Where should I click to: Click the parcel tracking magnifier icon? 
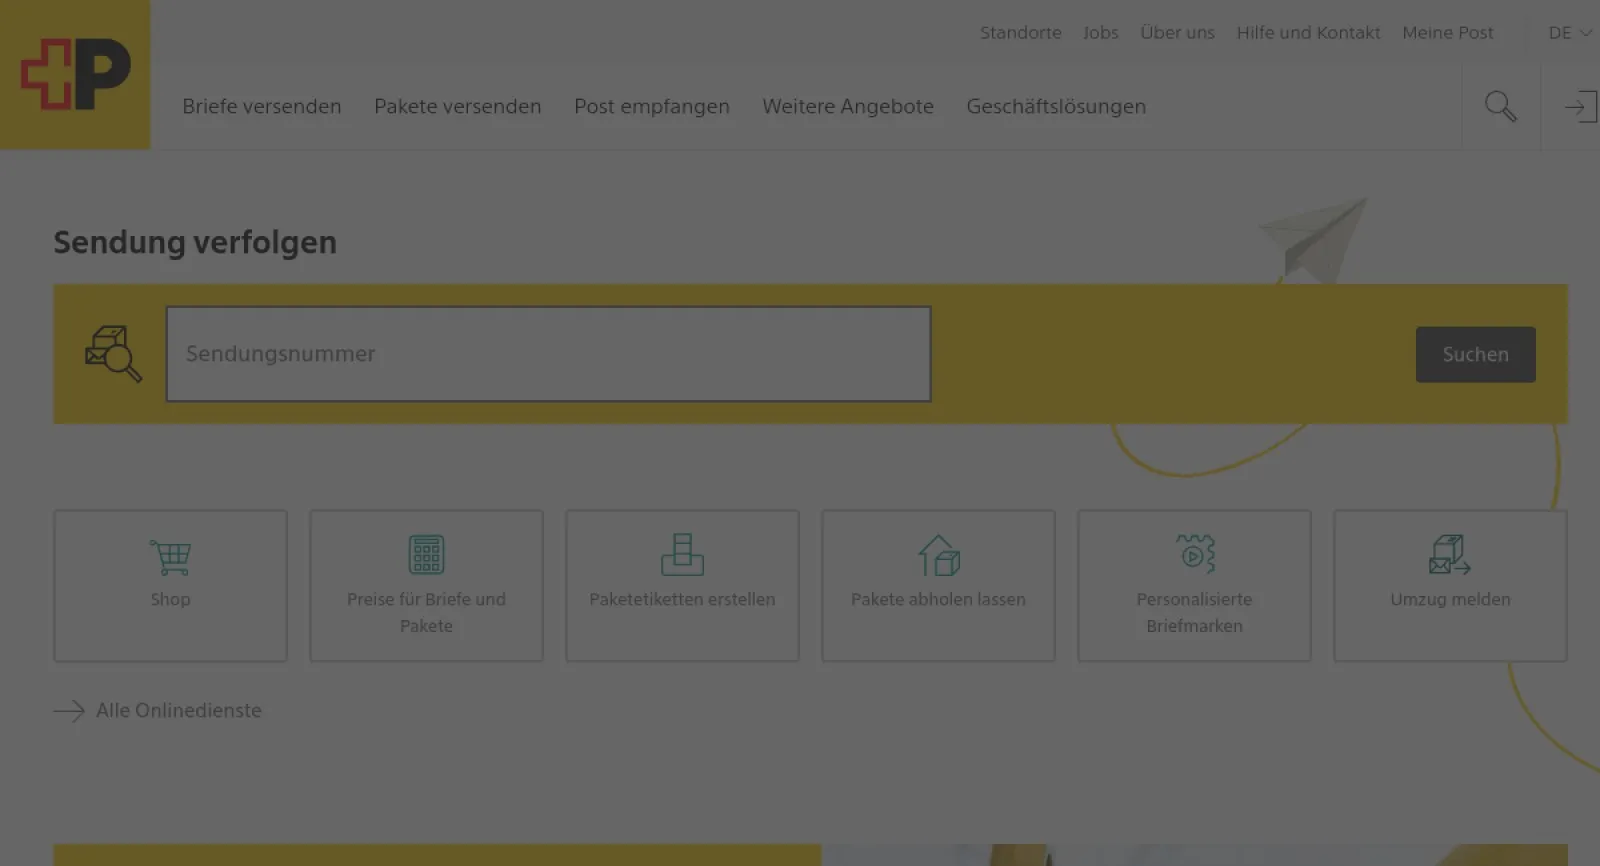point(113,354)
